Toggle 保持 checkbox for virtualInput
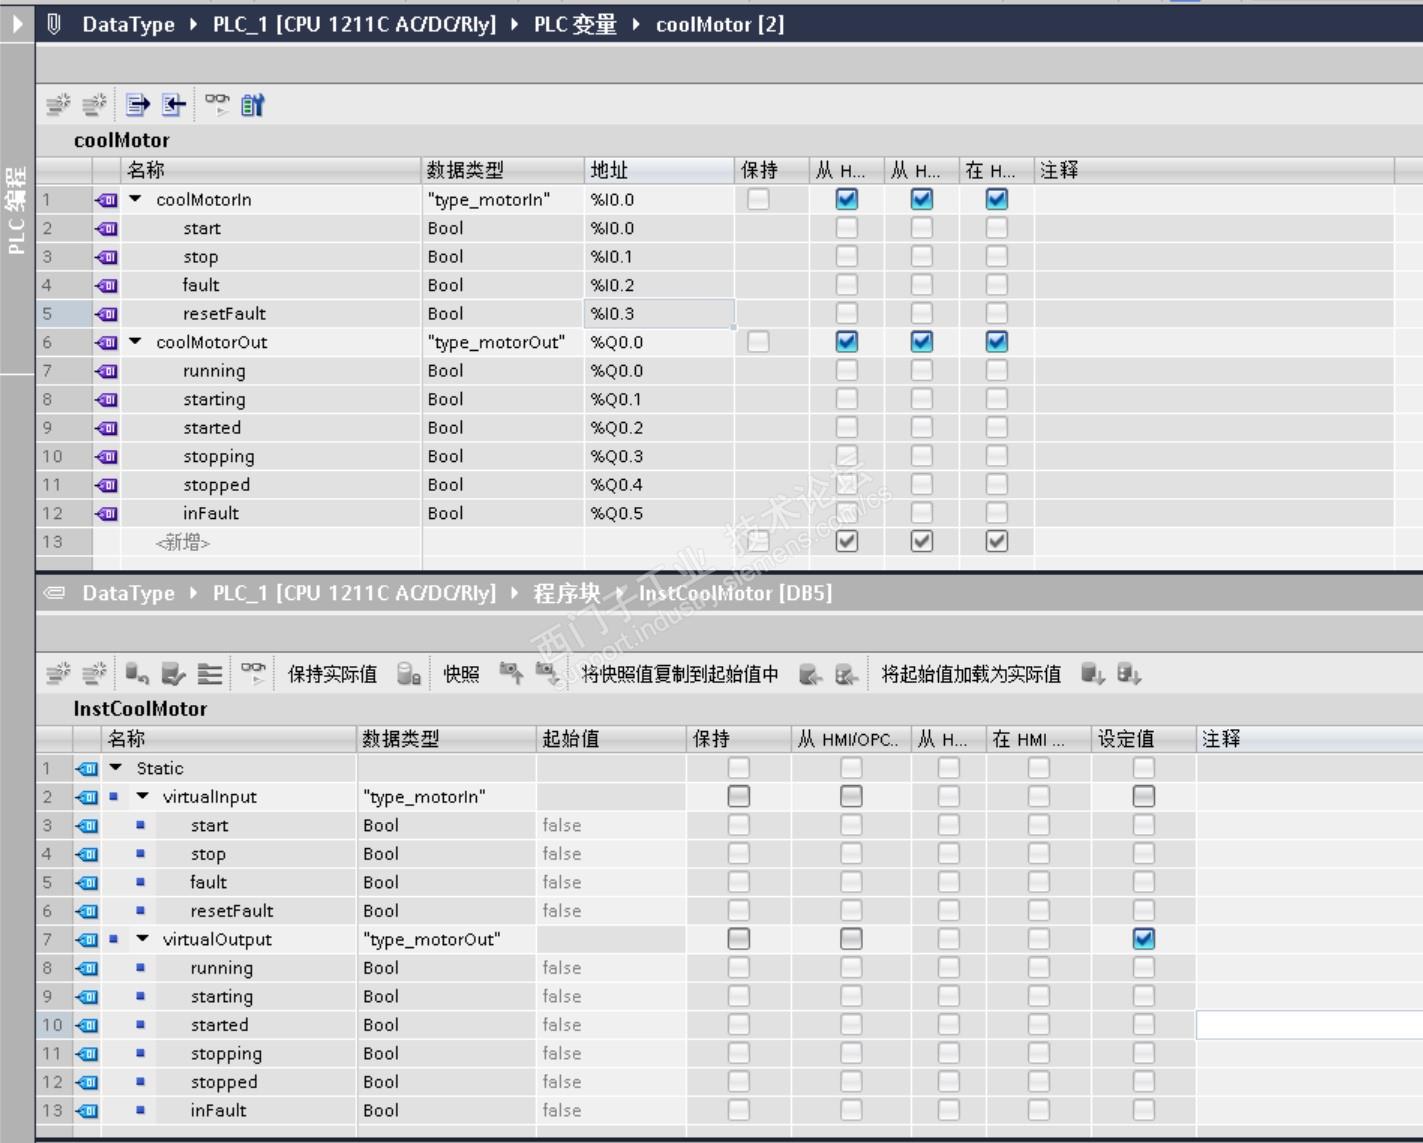 click(739, 797)
